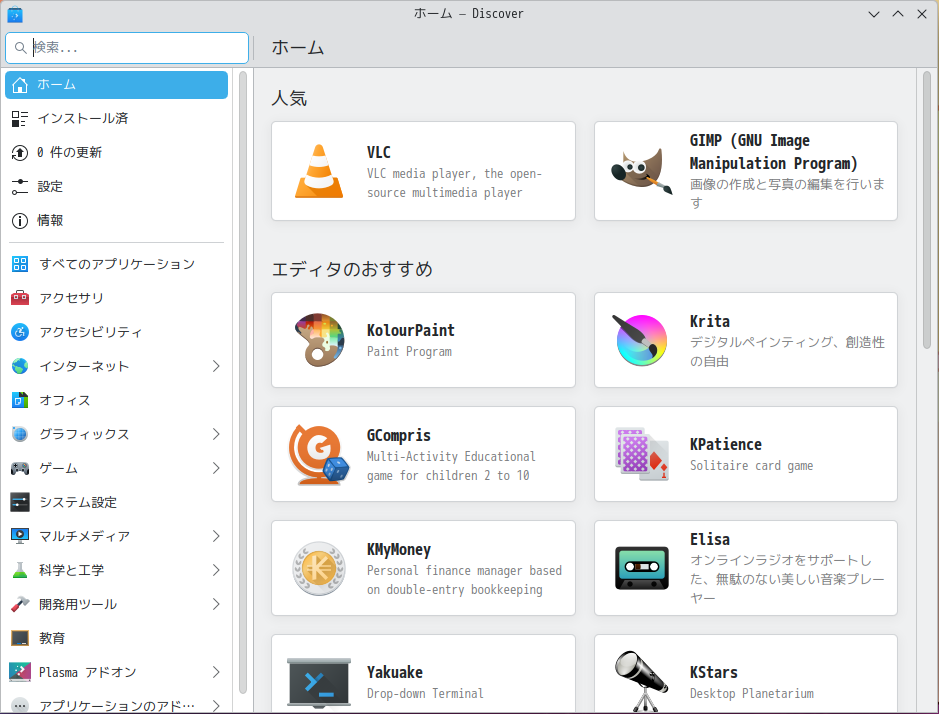939x714 pixels.
Task: Select the オフィス category label
Action: (x=65, y=400)
